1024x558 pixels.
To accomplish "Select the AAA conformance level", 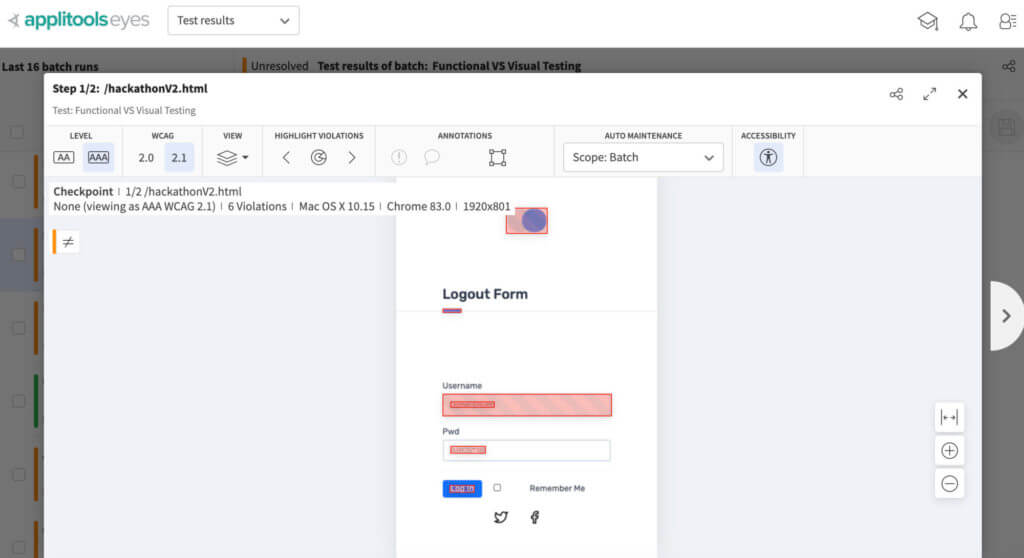I will click(98, 157).
